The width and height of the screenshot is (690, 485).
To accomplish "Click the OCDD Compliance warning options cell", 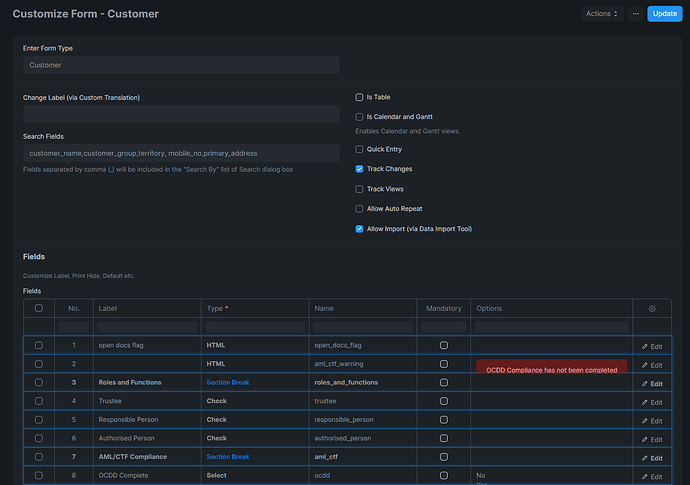I will 551,366.
